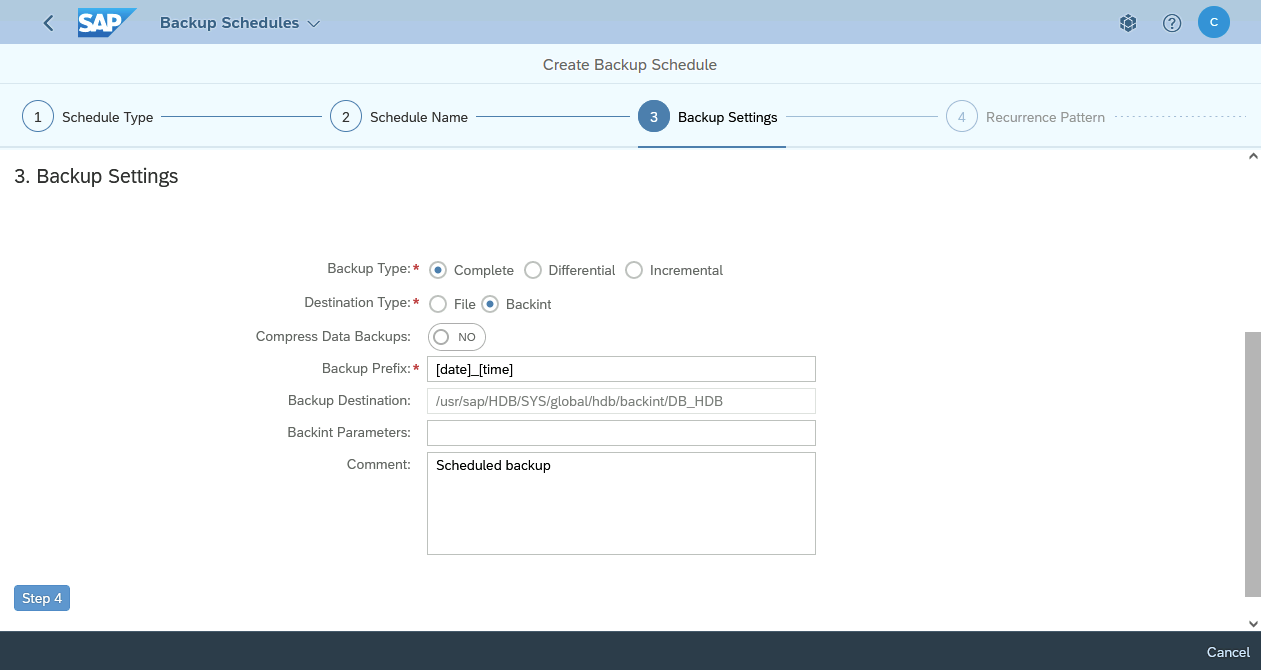Click the SAP logo in the header
This screenshot has width=1261, height=670.
point(106,22)
